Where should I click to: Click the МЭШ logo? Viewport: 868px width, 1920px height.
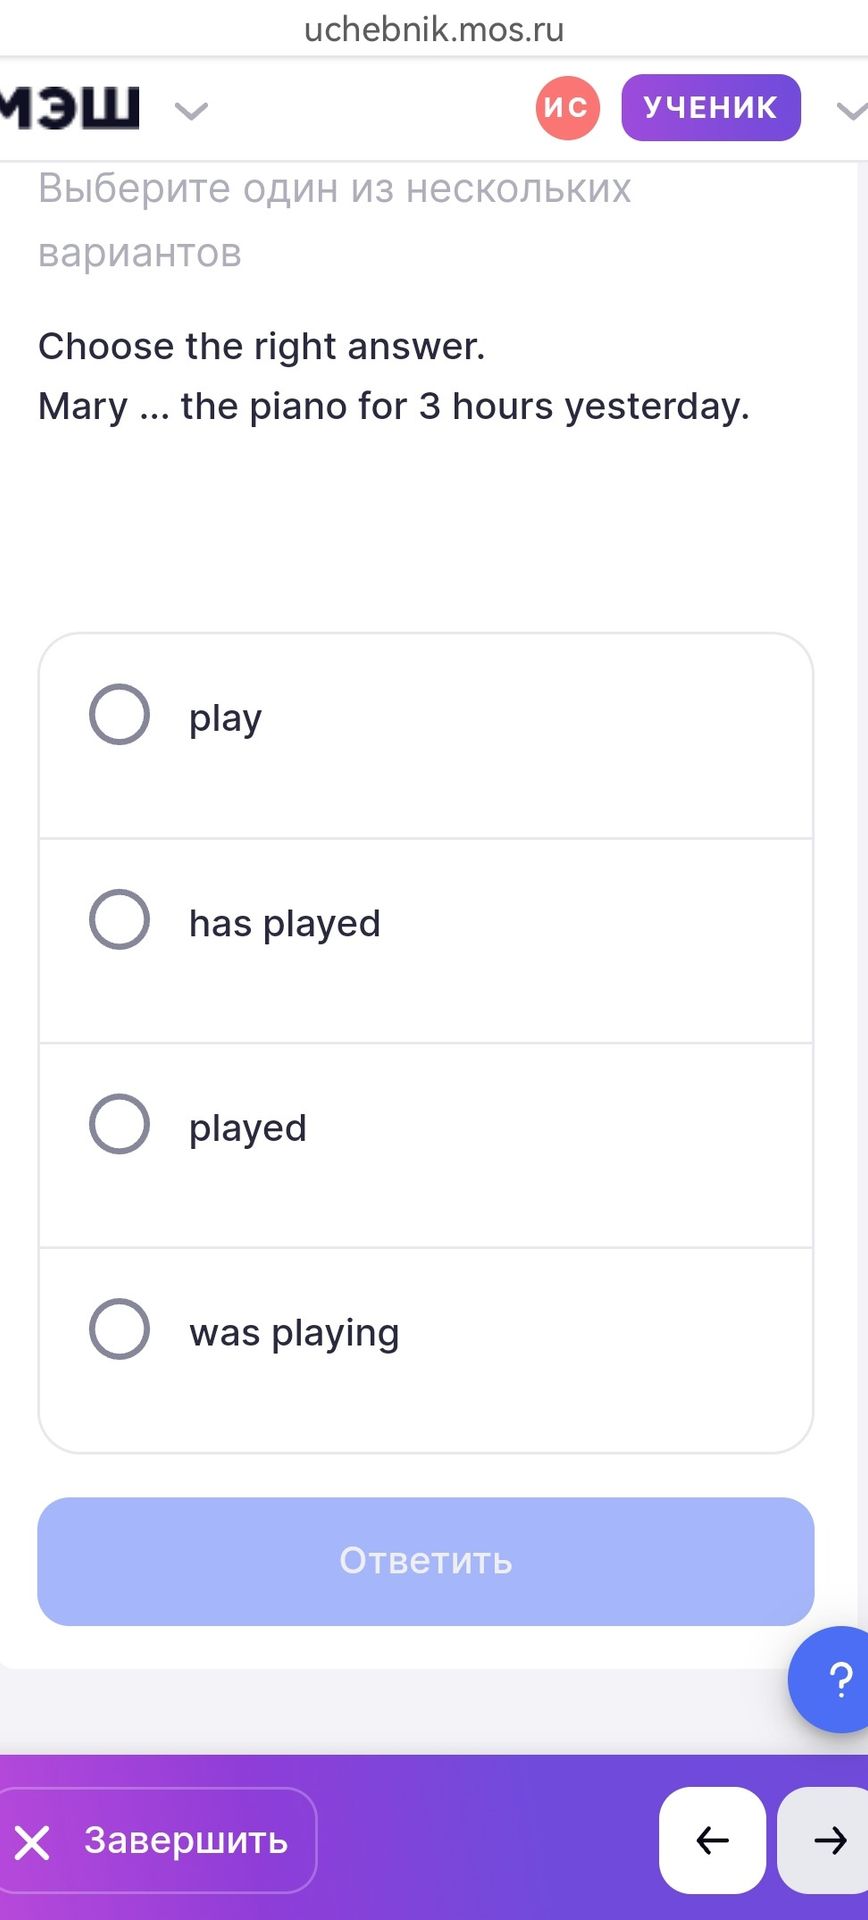tap(70, 108)
